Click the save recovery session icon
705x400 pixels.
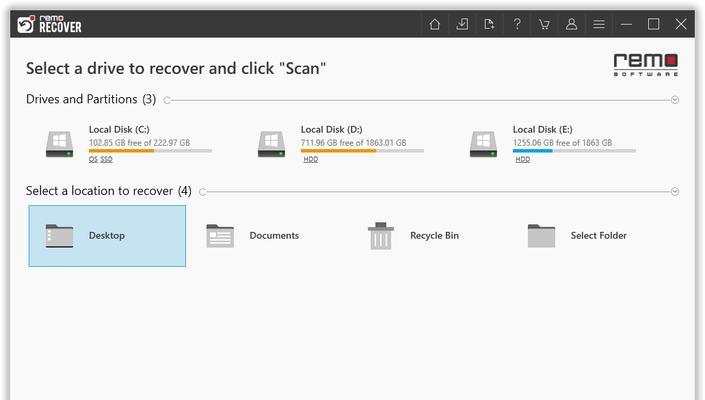click(489, 24)
